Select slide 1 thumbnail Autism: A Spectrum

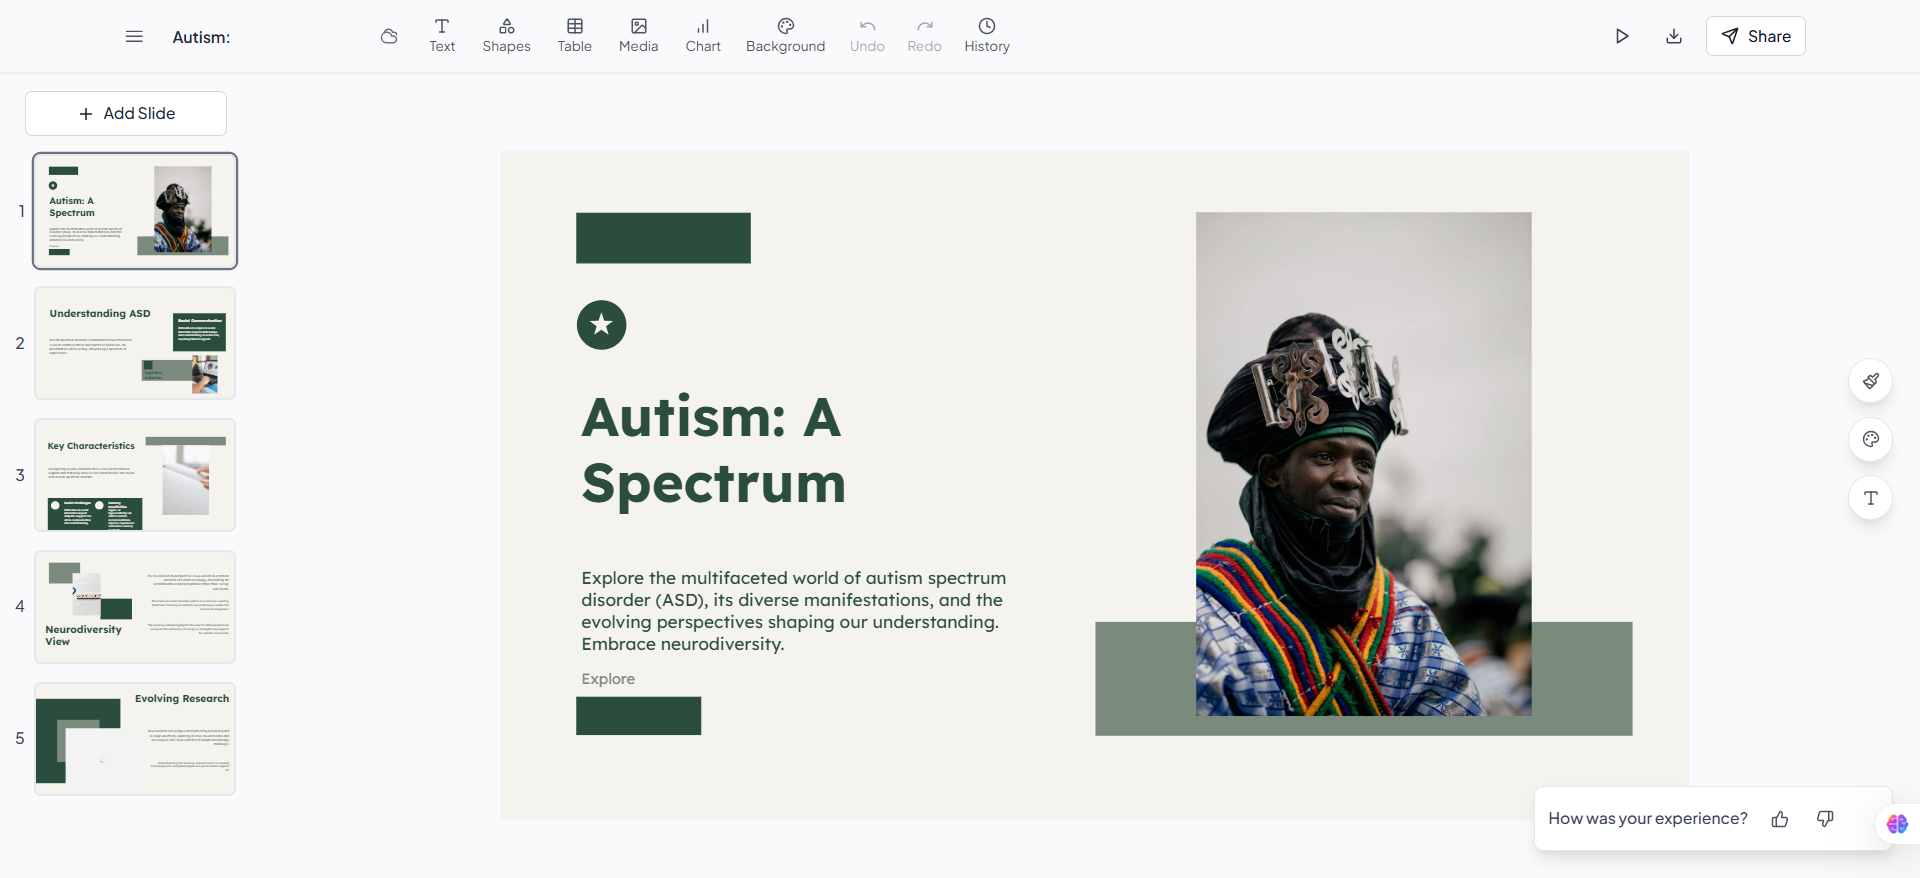[x=135, y=211]
